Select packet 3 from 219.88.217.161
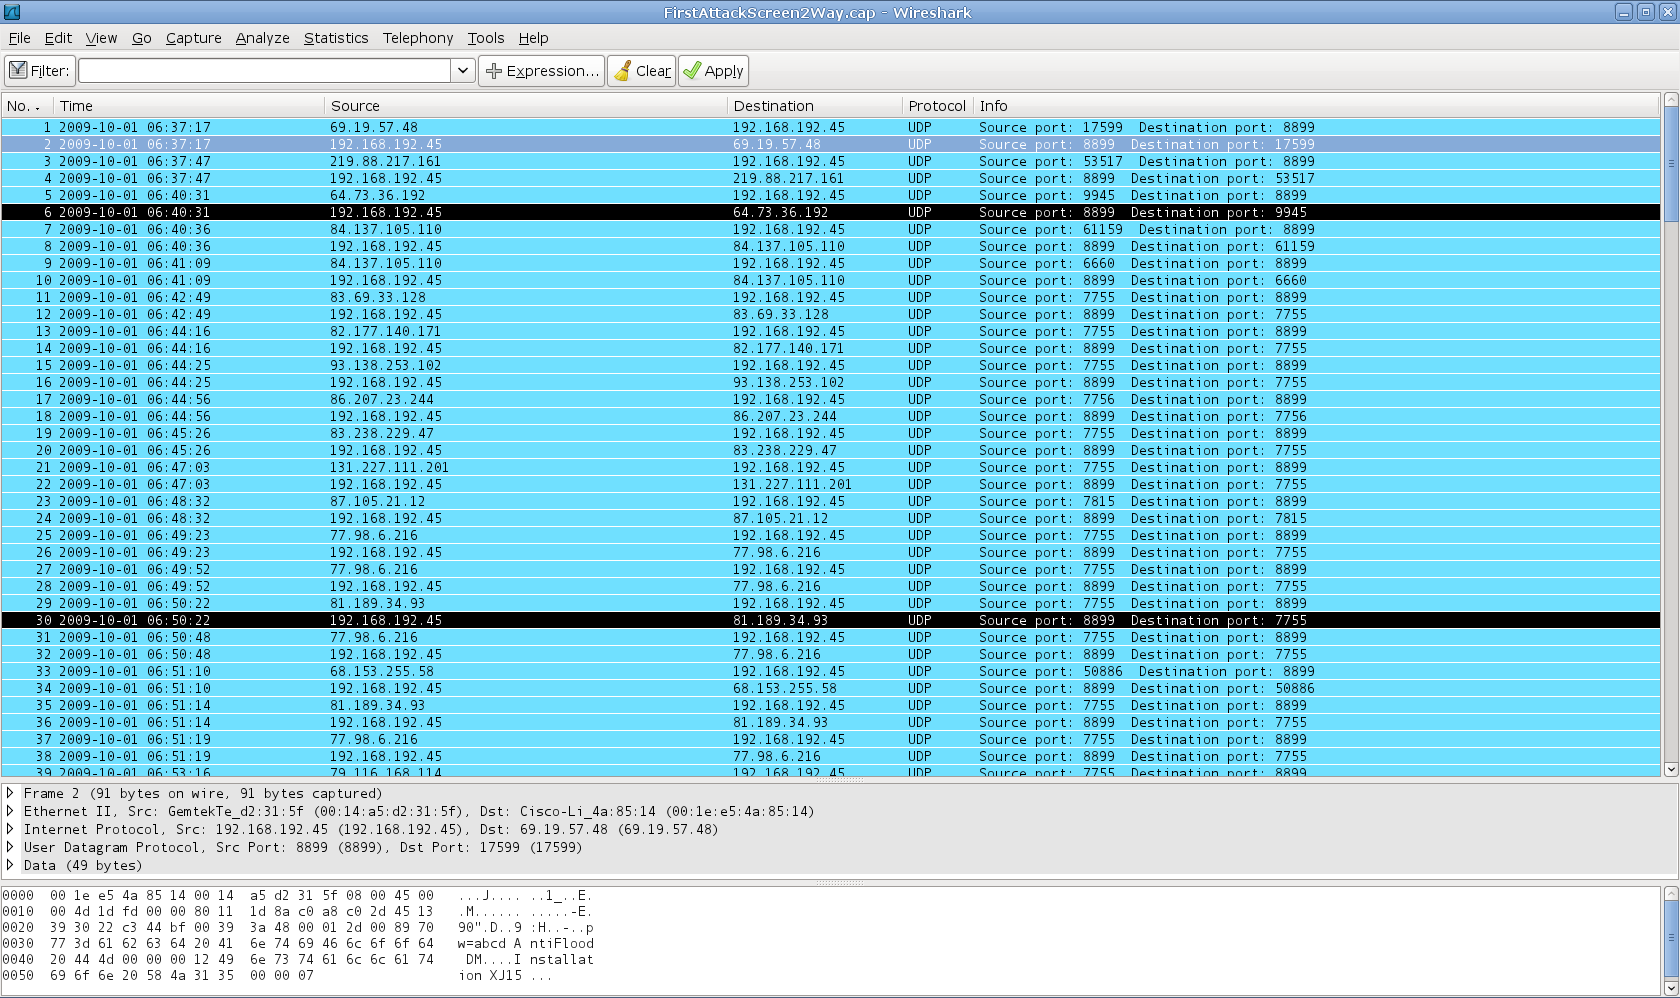Screen dimensions: 1680x998 click(x=830, y=161)
